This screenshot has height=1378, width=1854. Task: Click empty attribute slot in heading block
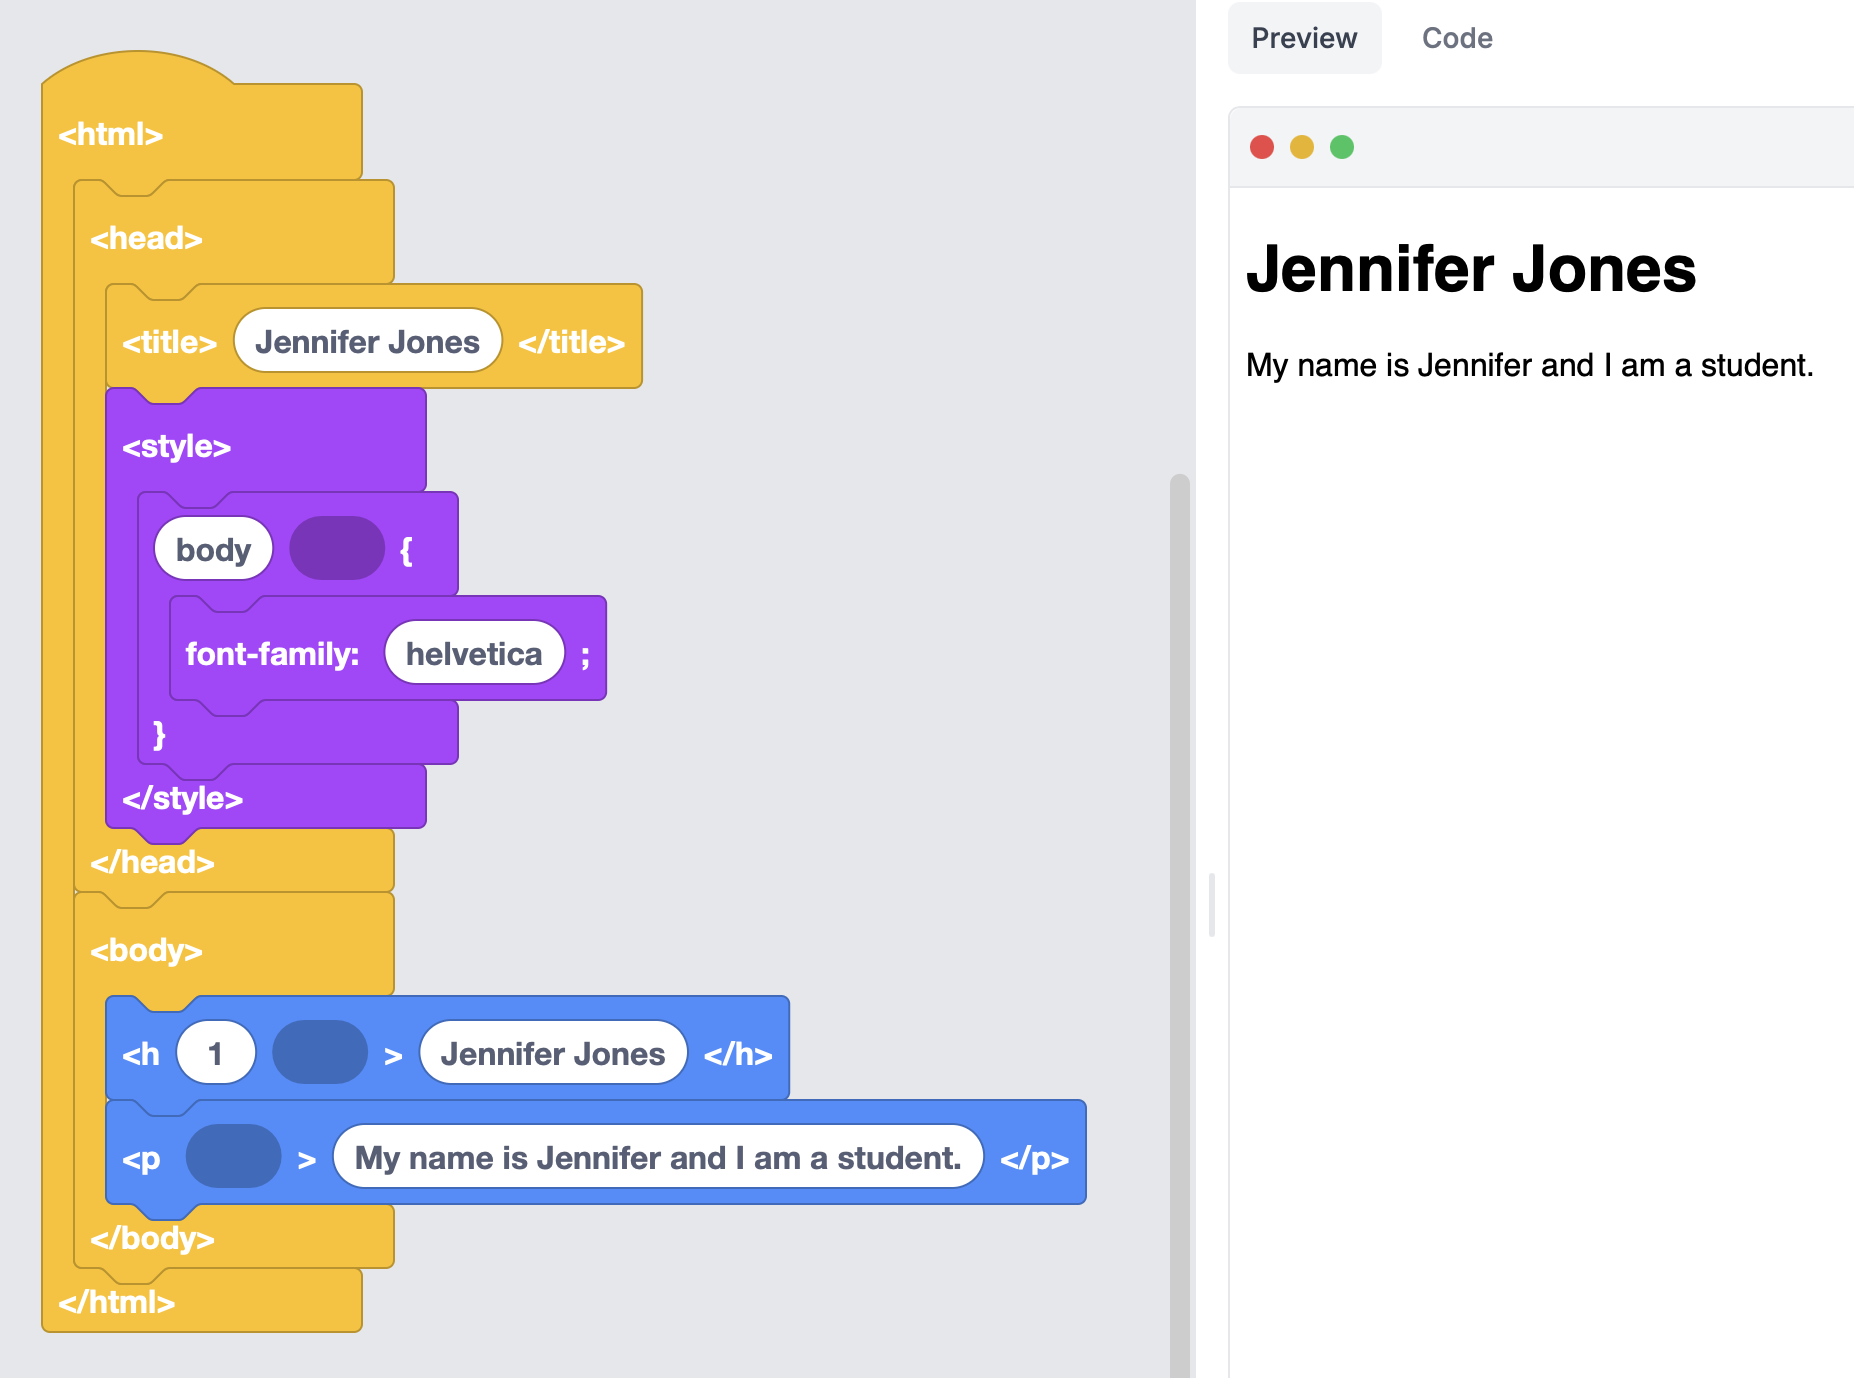[x=320, y=1053]
